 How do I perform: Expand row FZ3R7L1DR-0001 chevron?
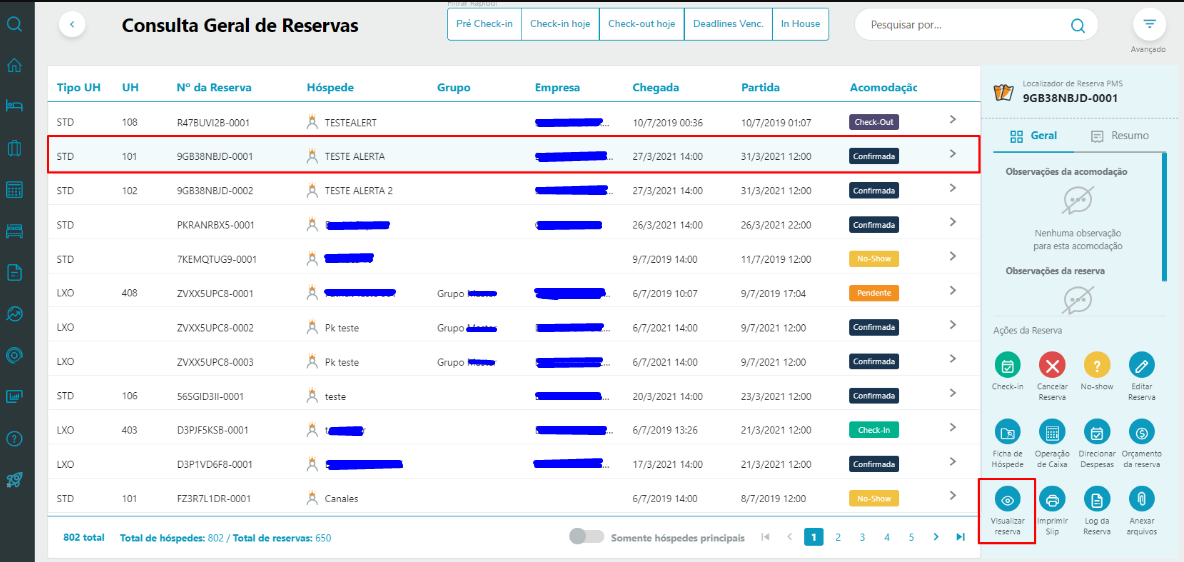(x=953, y=496)
